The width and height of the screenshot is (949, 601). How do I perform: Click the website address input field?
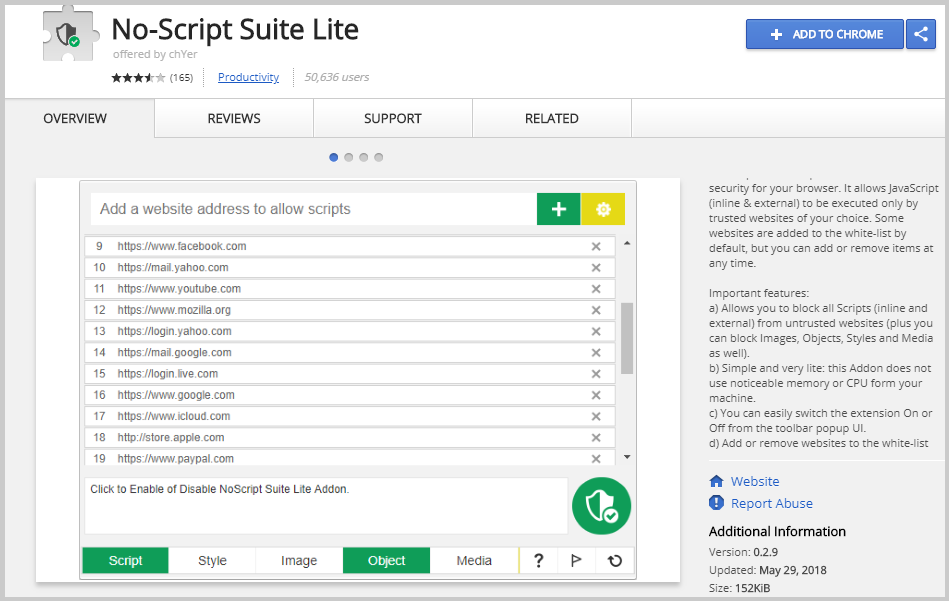click(x=314, y=209)
